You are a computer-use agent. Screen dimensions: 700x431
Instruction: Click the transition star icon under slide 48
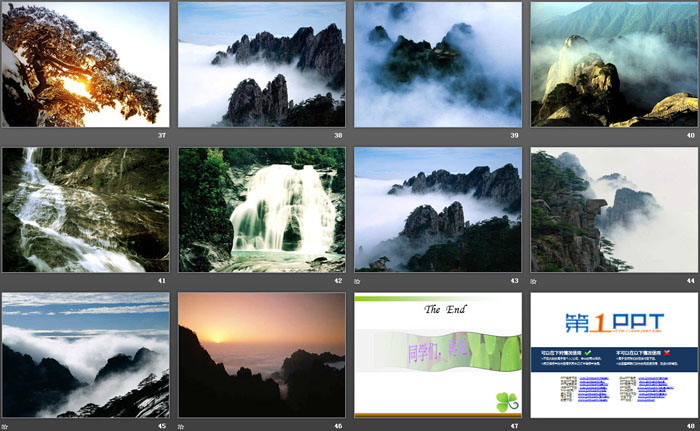point(535,424)
